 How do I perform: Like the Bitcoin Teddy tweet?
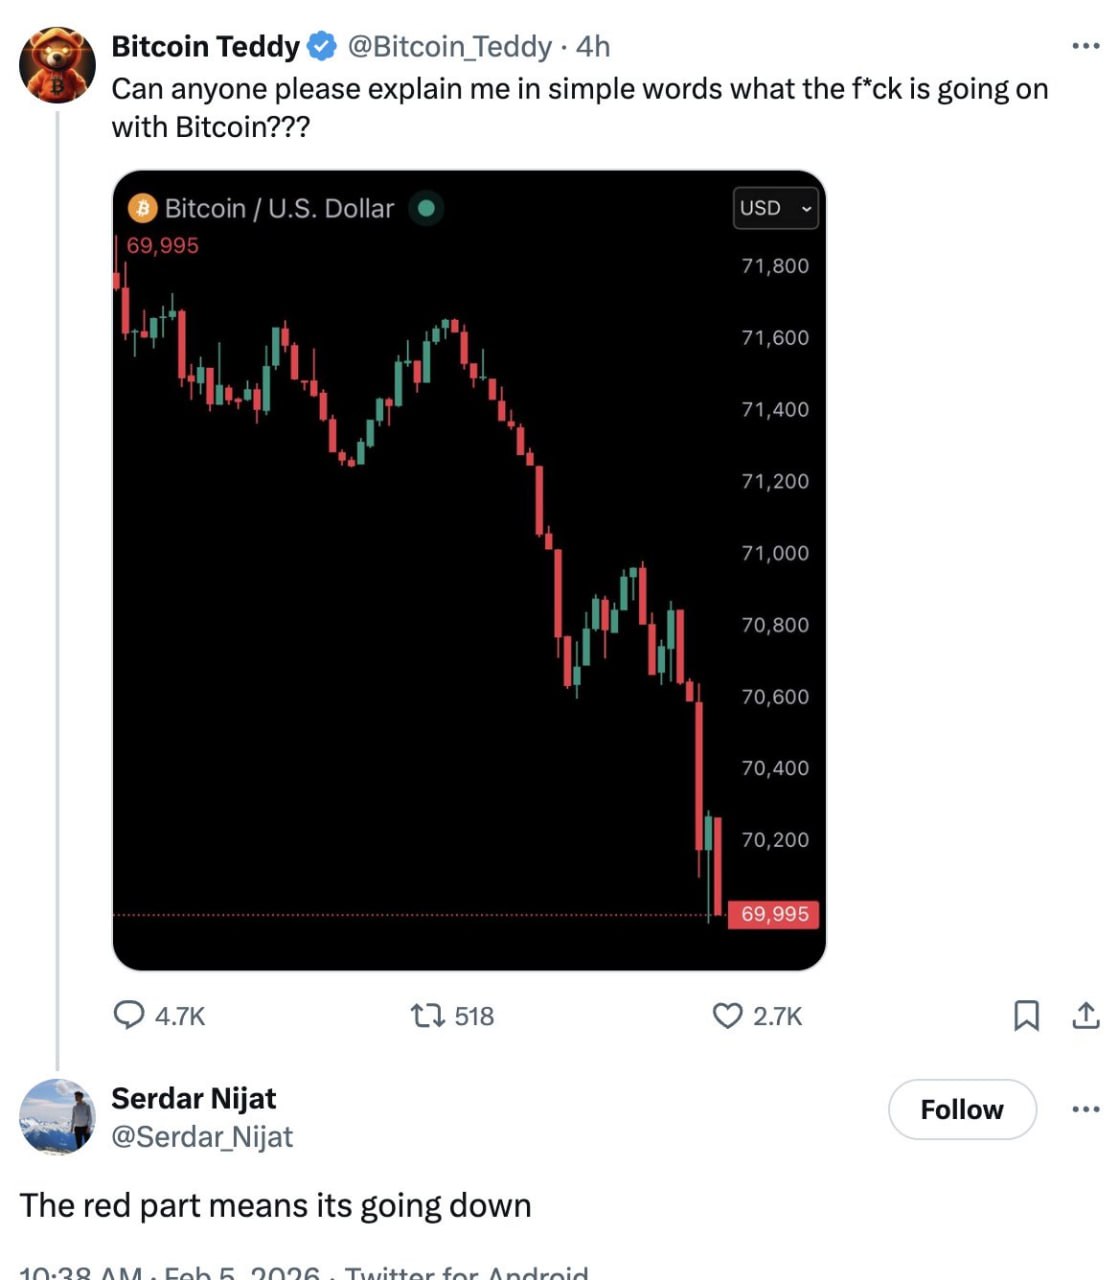[727, 1016]
